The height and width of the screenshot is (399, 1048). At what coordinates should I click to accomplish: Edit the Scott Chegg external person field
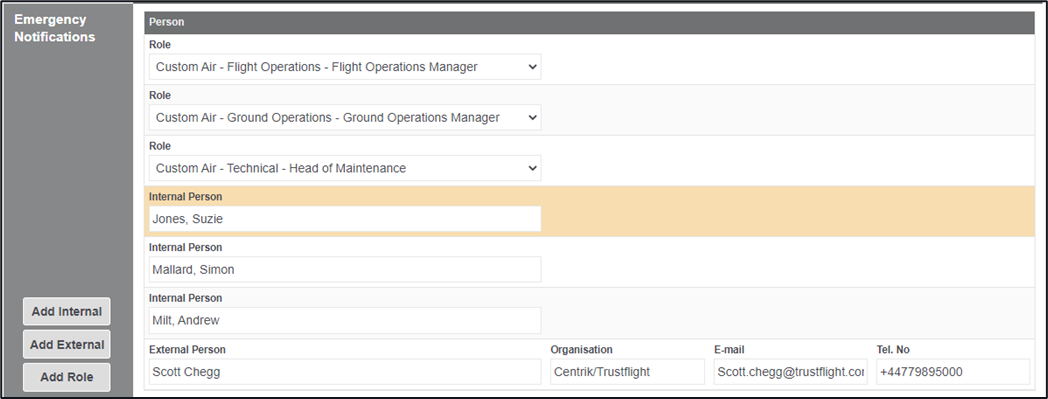tap(345, 372)
